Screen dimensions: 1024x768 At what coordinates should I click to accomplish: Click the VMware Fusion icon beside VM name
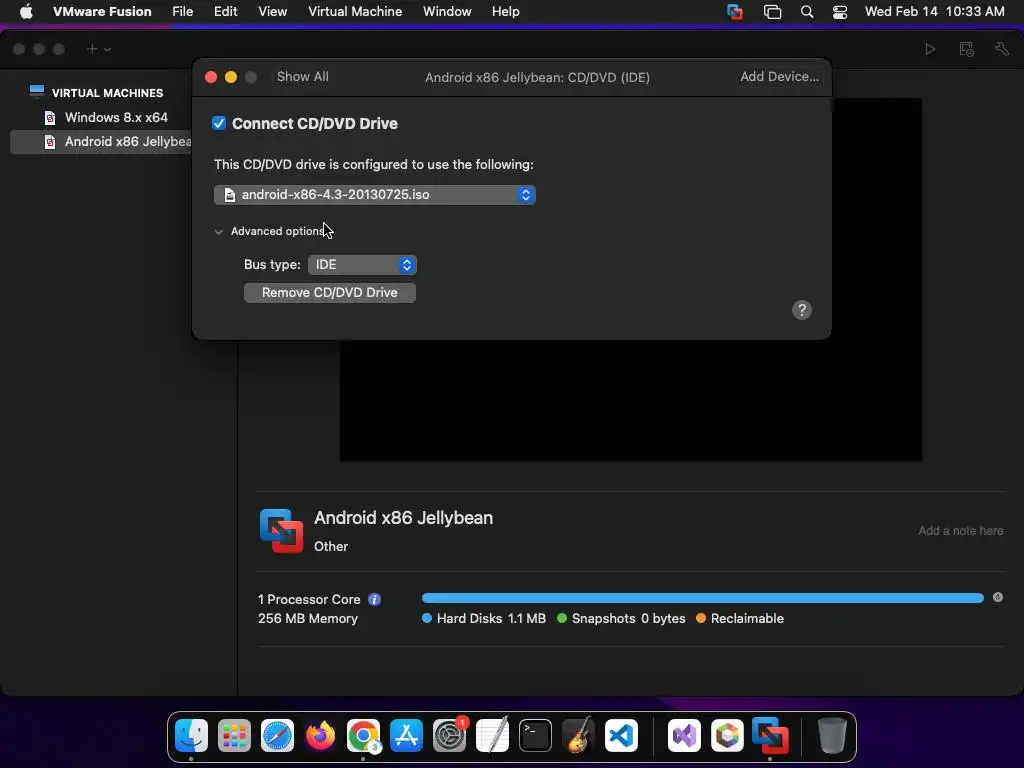click(x=281, y=531)
